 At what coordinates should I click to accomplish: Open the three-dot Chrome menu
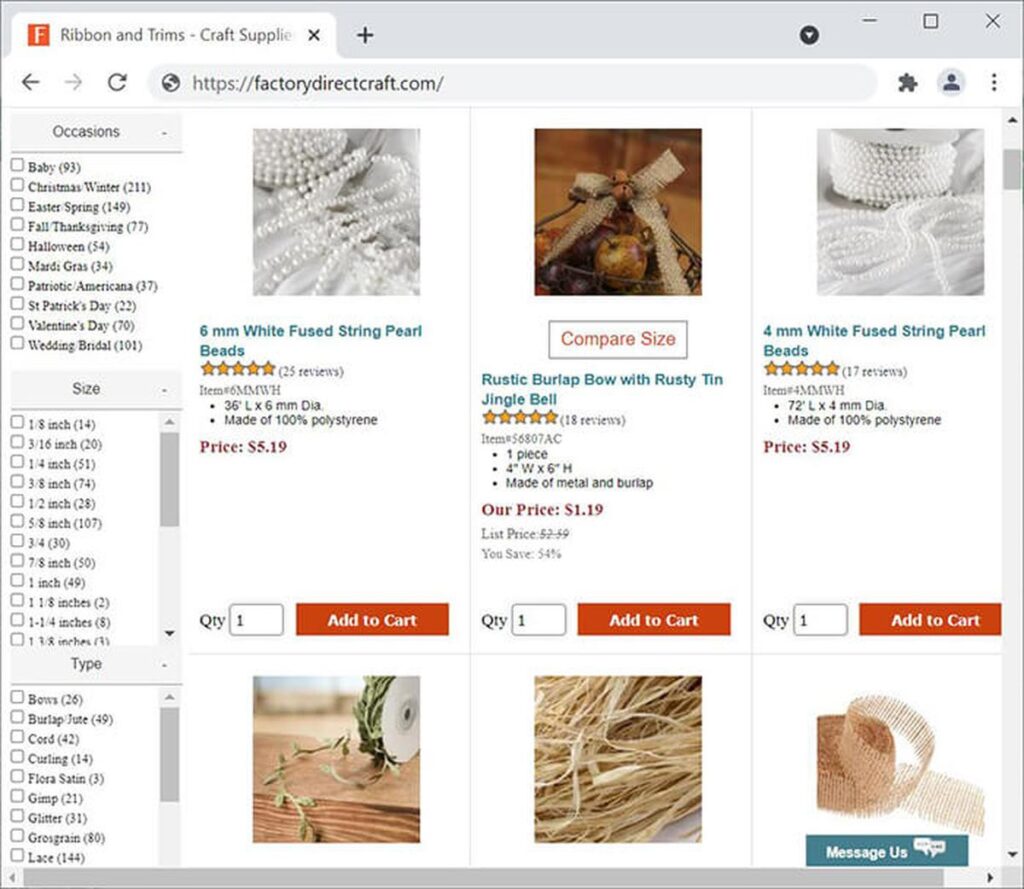click(x=995, y=83)
